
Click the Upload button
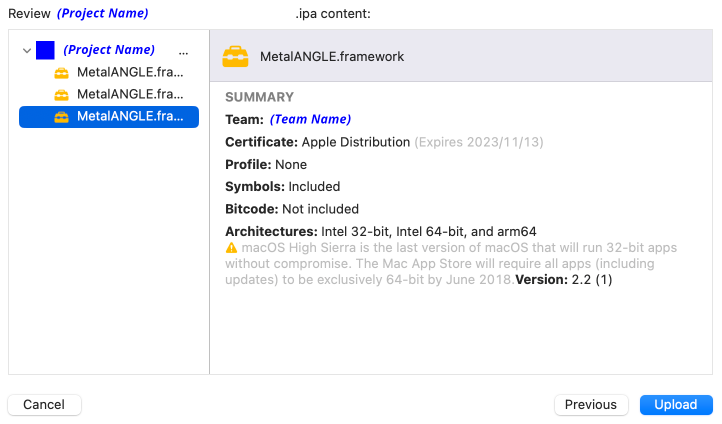pos(676,405)
